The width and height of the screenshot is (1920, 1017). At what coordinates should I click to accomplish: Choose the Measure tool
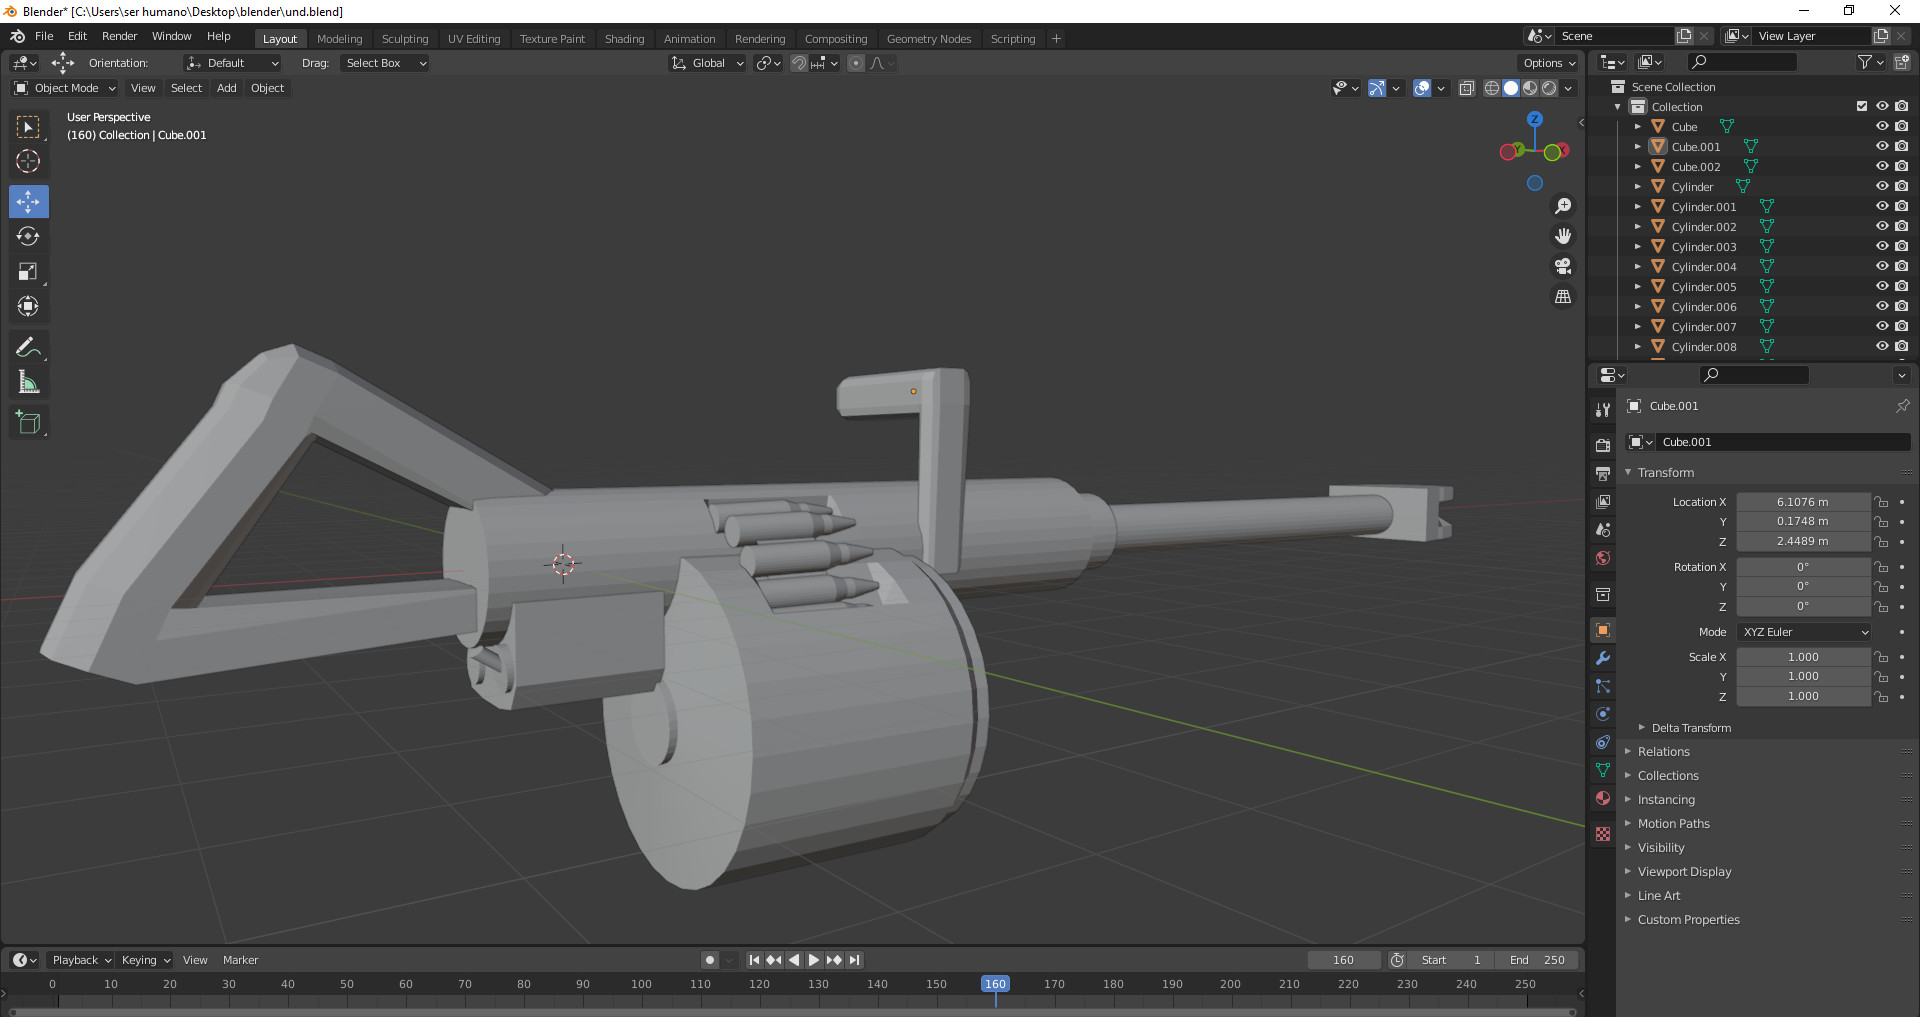(28, 383)
